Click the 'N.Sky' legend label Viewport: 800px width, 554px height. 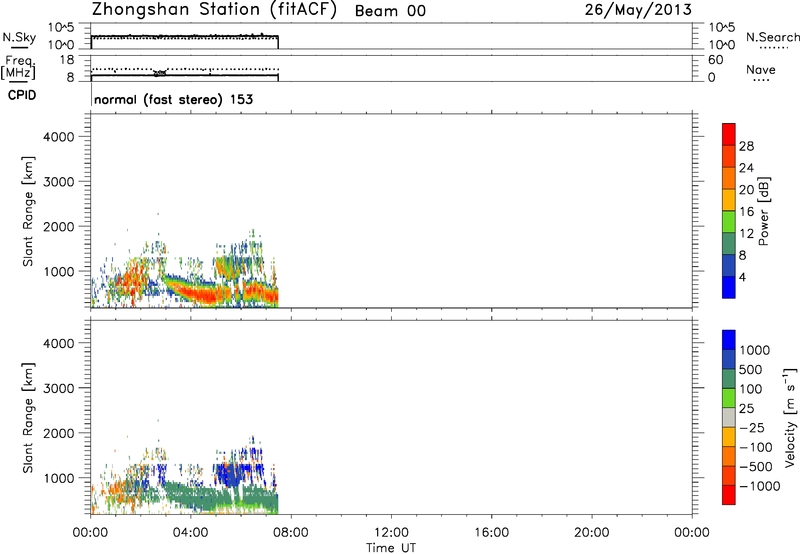click(19, 37)
